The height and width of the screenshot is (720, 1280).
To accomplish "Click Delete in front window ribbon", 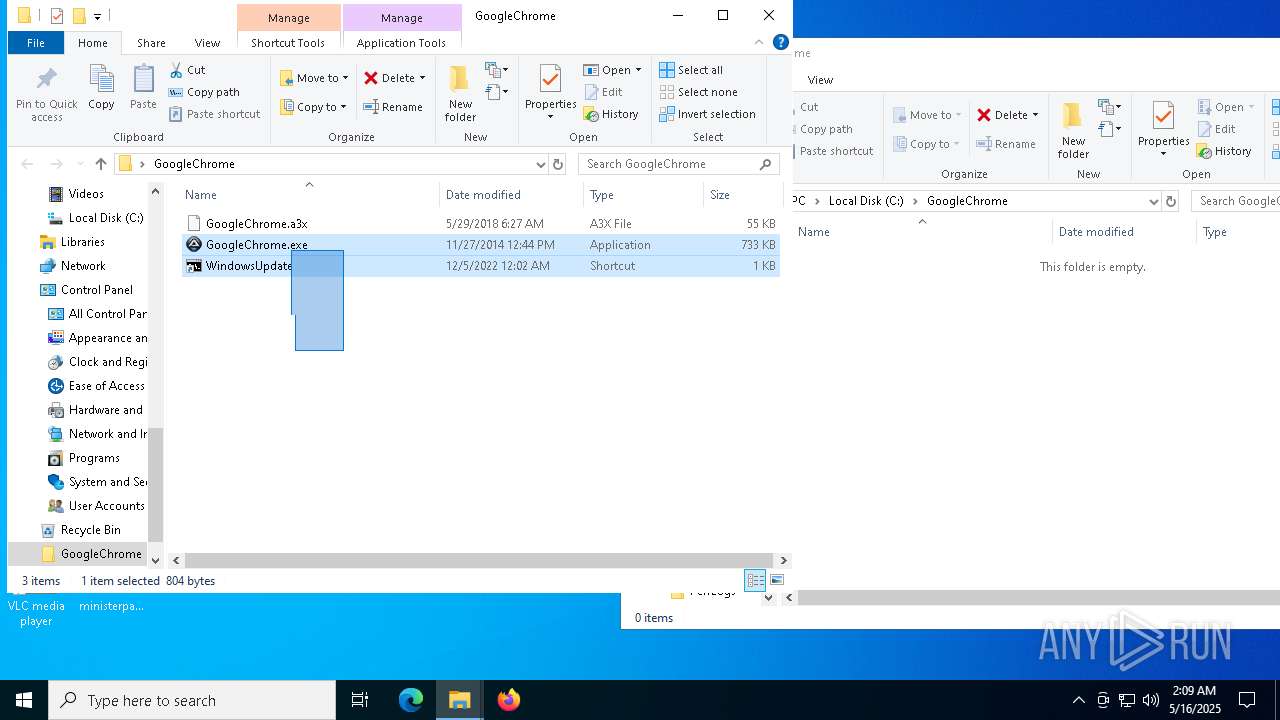I will tap(395, 78).
